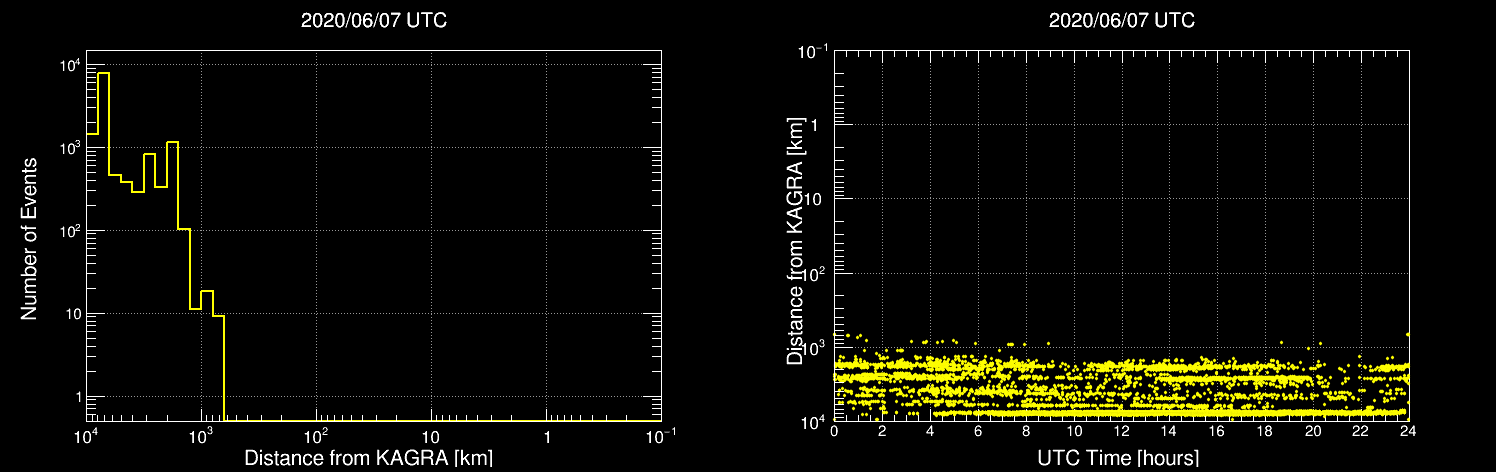Click the 10^2 tick on Number of Events axis
This screenshot has height=472, width=1496.
(x=70, y=232)
